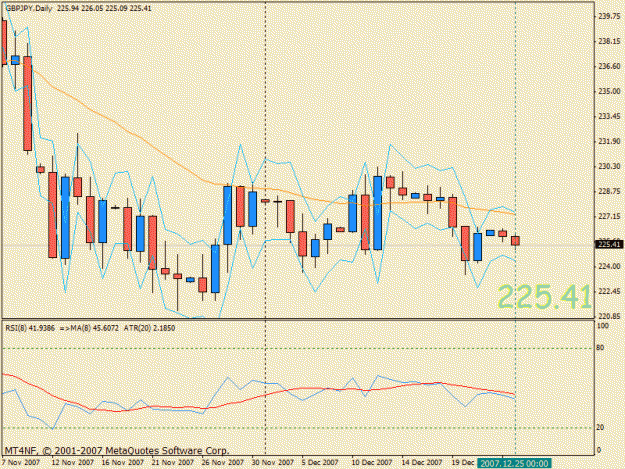
Task: Click the 228.75 price axis label
Action: (x=609, y=191)
